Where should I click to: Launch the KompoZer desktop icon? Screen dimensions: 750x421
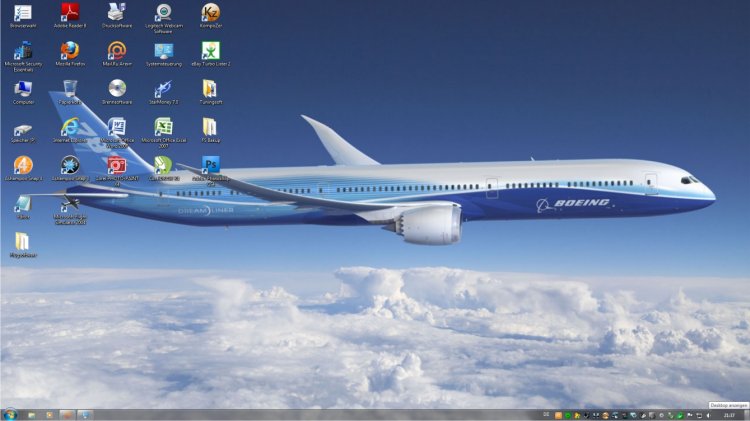click(x=210, y=16)
